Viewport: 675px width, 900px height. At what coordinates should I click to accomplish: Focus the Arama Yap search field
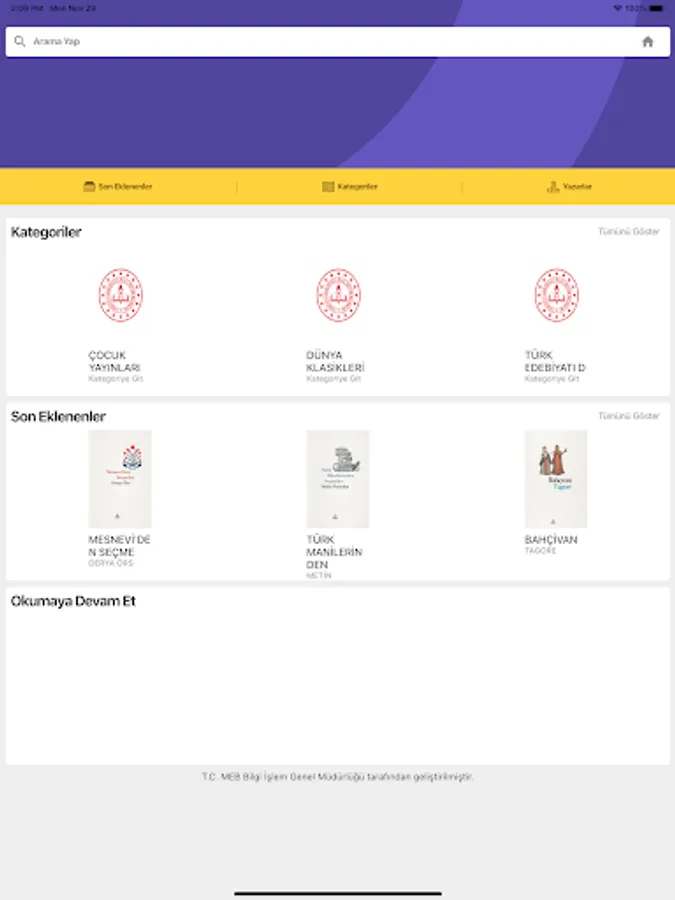(338, 41)
